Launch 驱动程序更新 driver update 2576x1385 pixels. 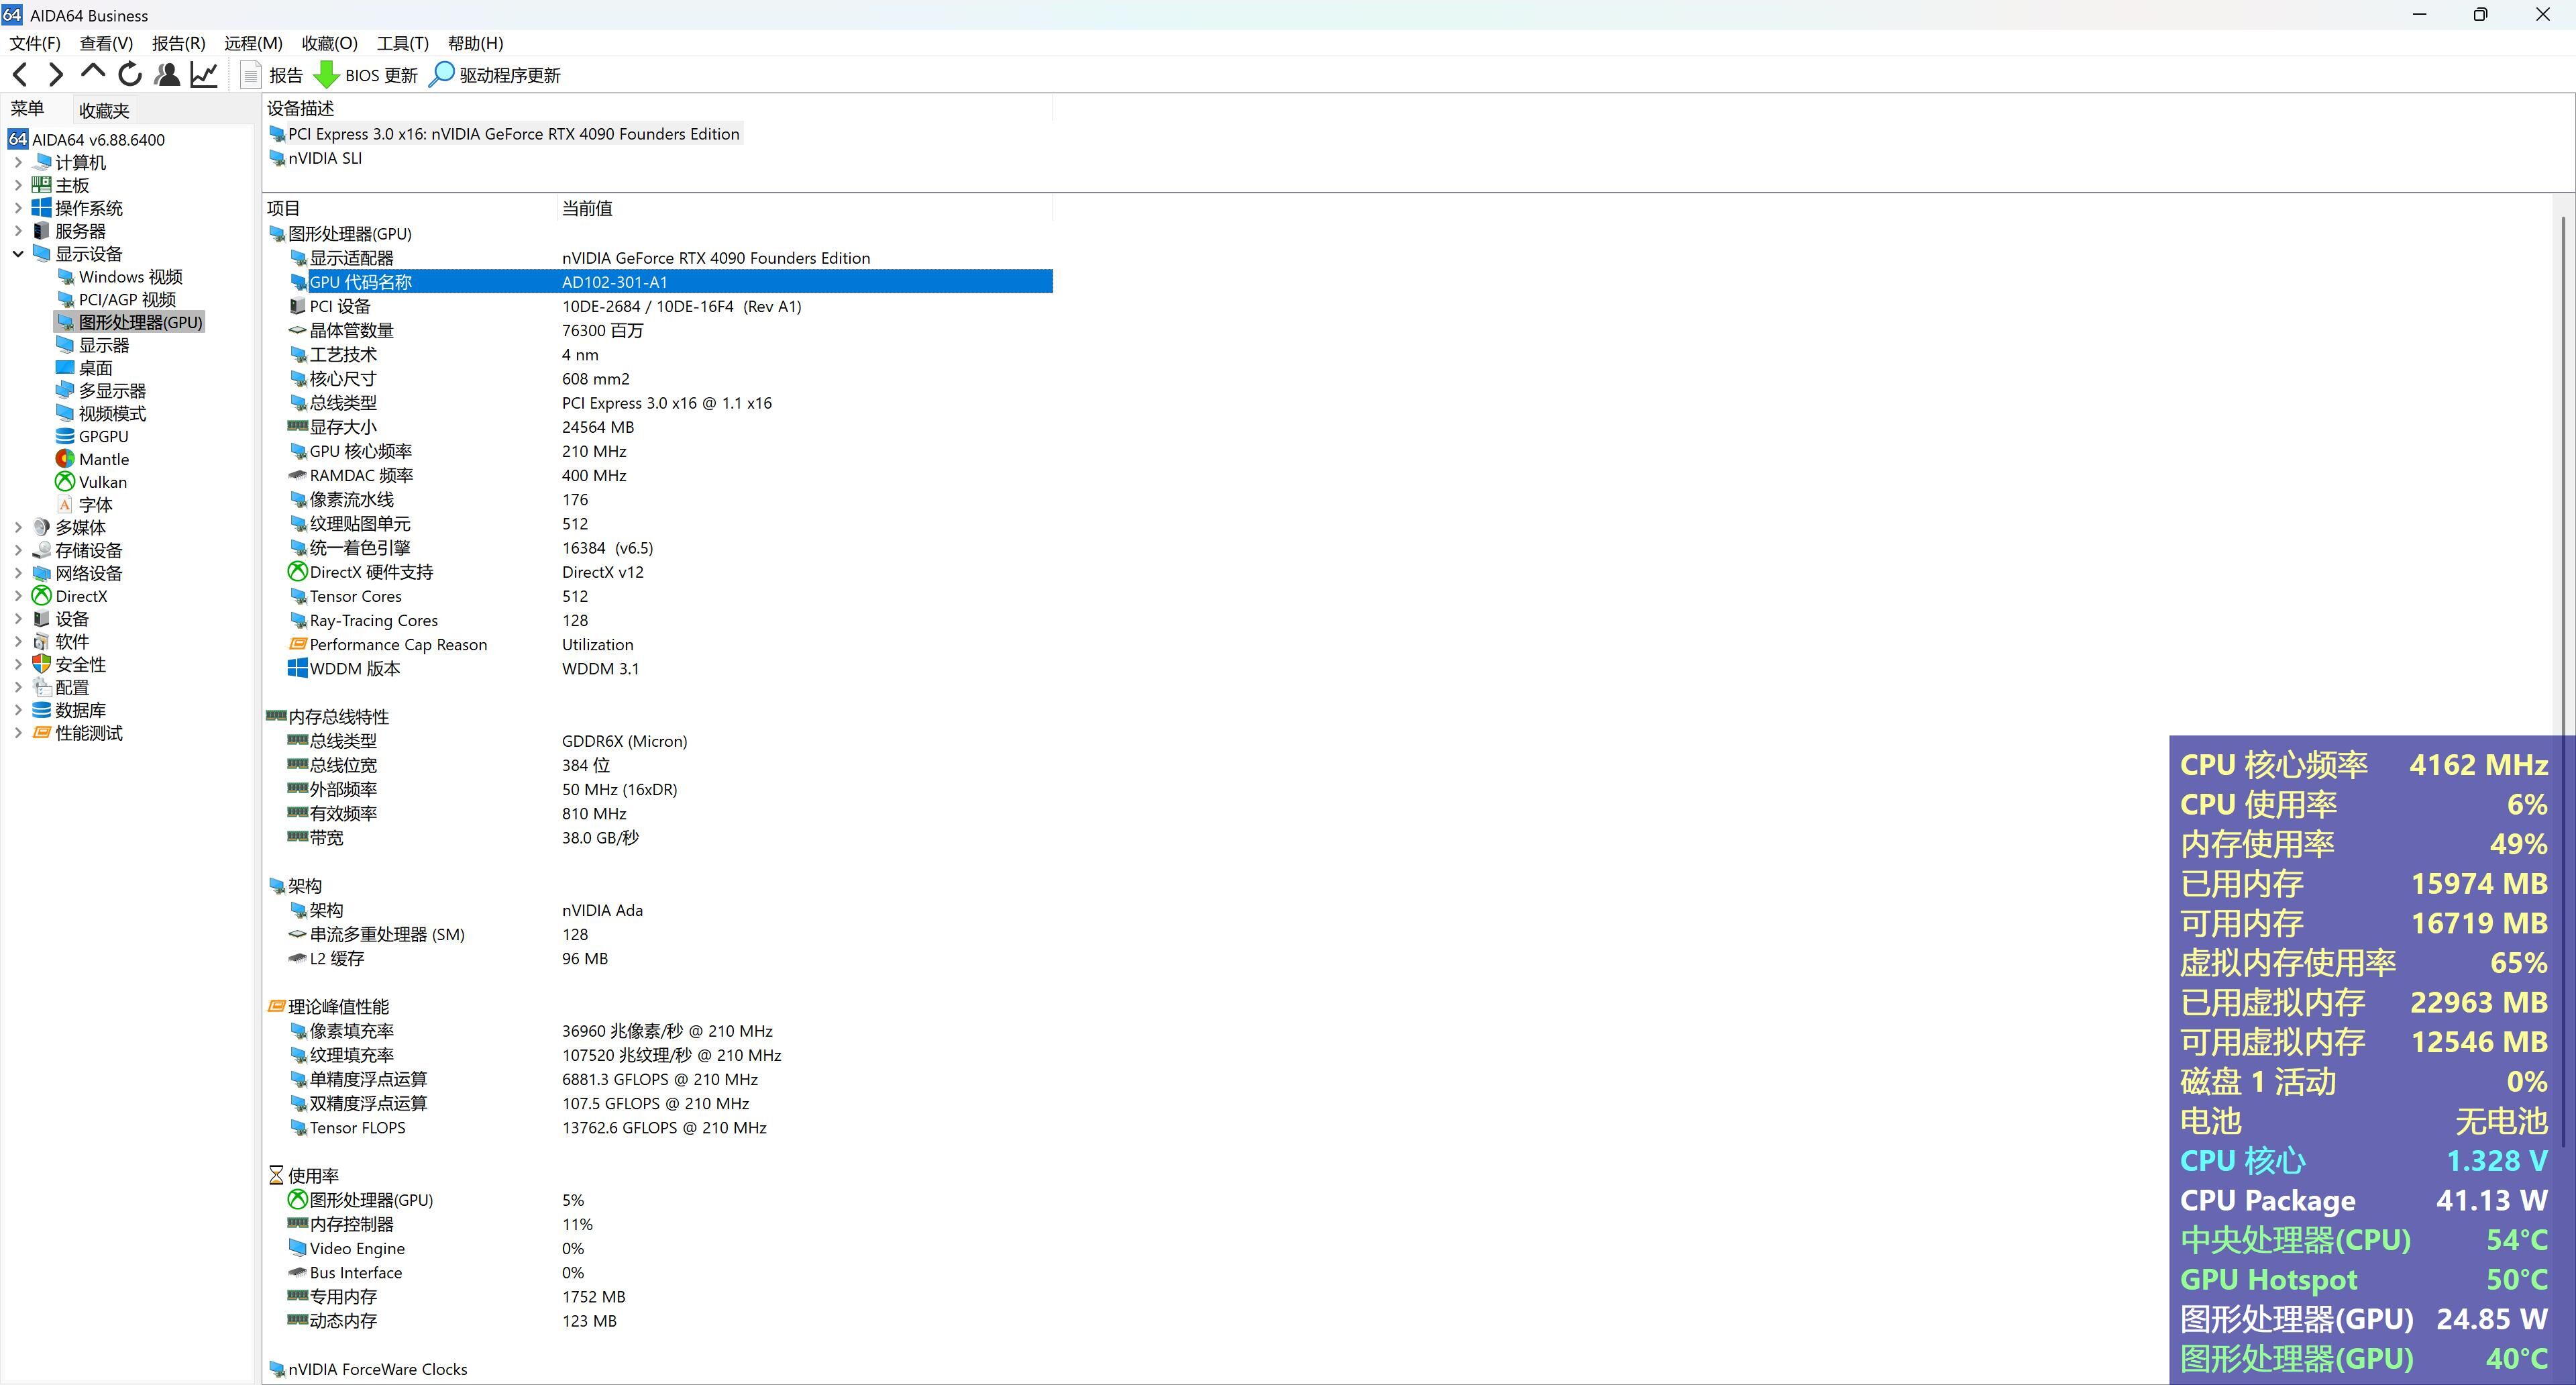coord(495,75)
